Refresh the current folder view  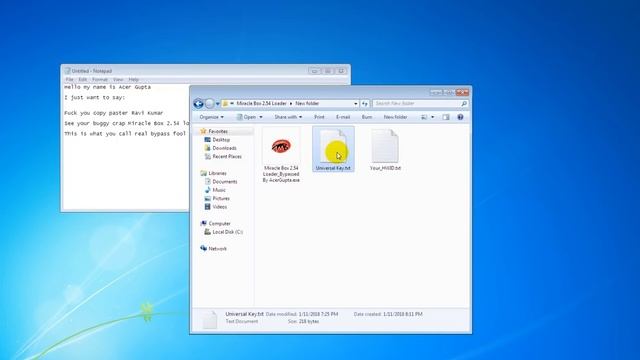click(x=364, y=104)
